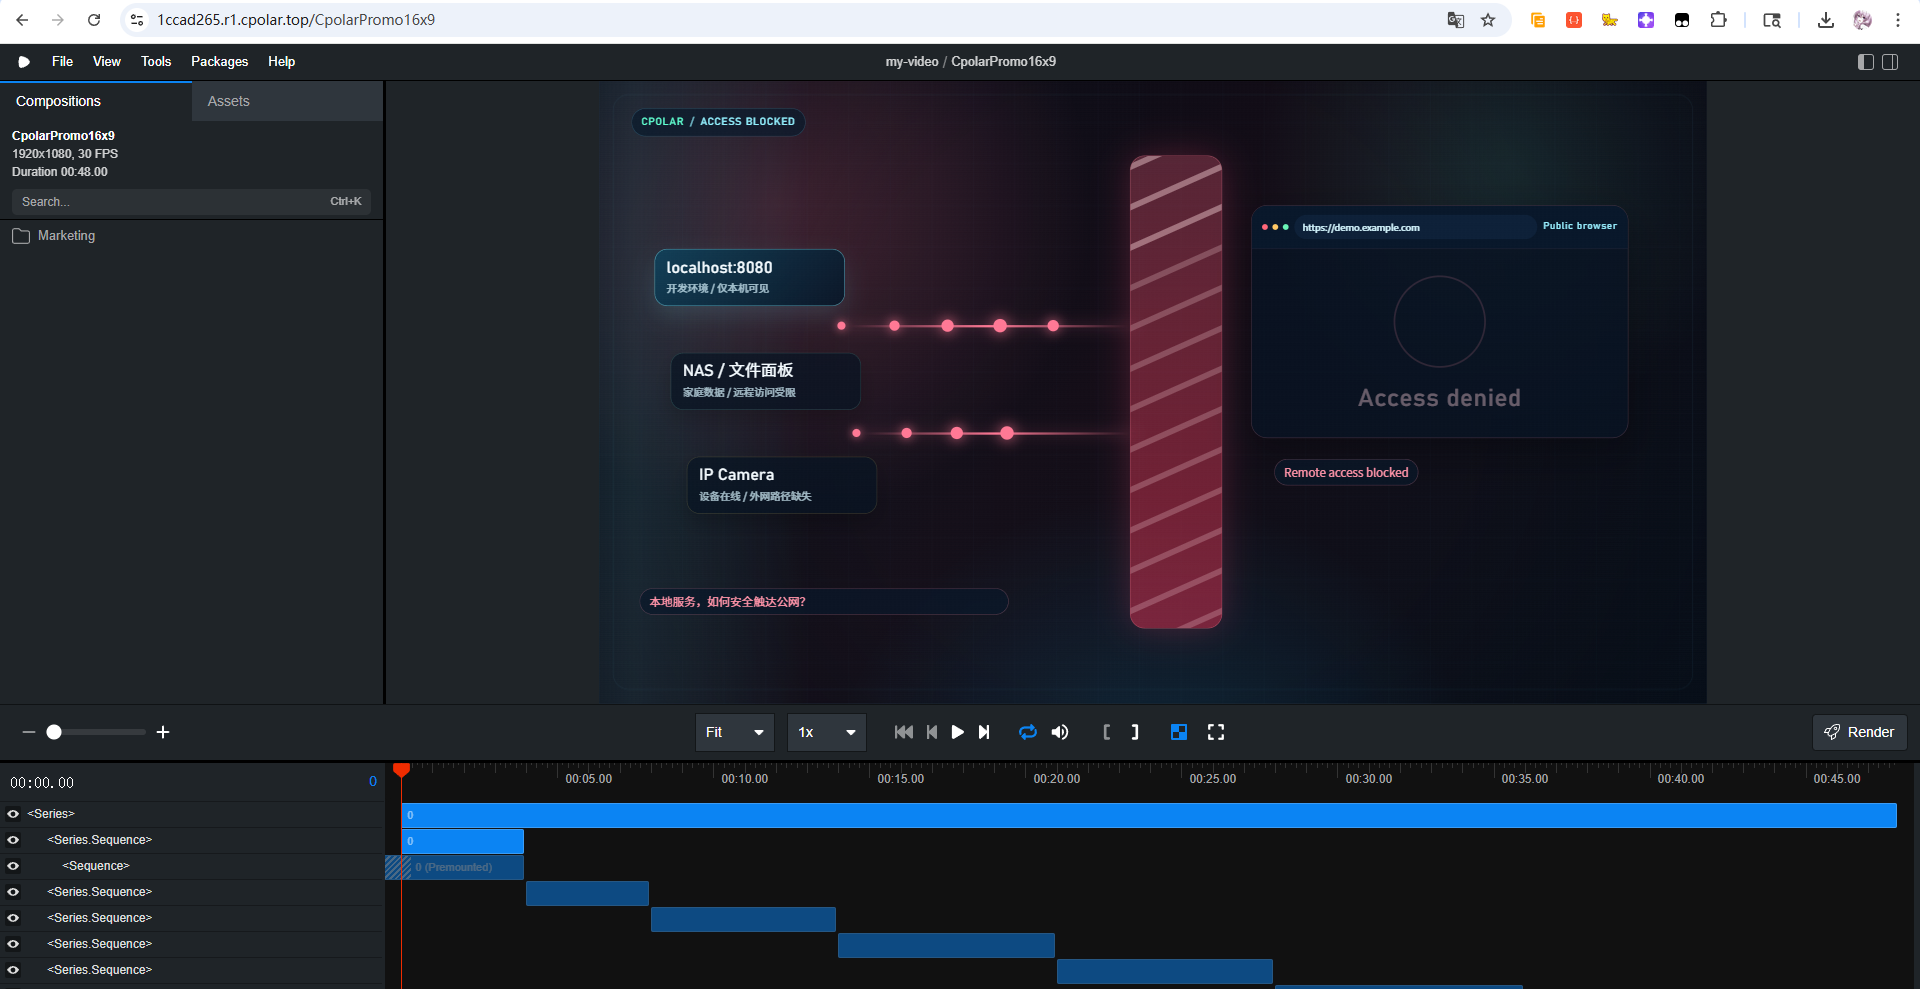This screenshot has height=989, width=1920.
Task: Step forward one frame
Action: click(x=984, y=732)
